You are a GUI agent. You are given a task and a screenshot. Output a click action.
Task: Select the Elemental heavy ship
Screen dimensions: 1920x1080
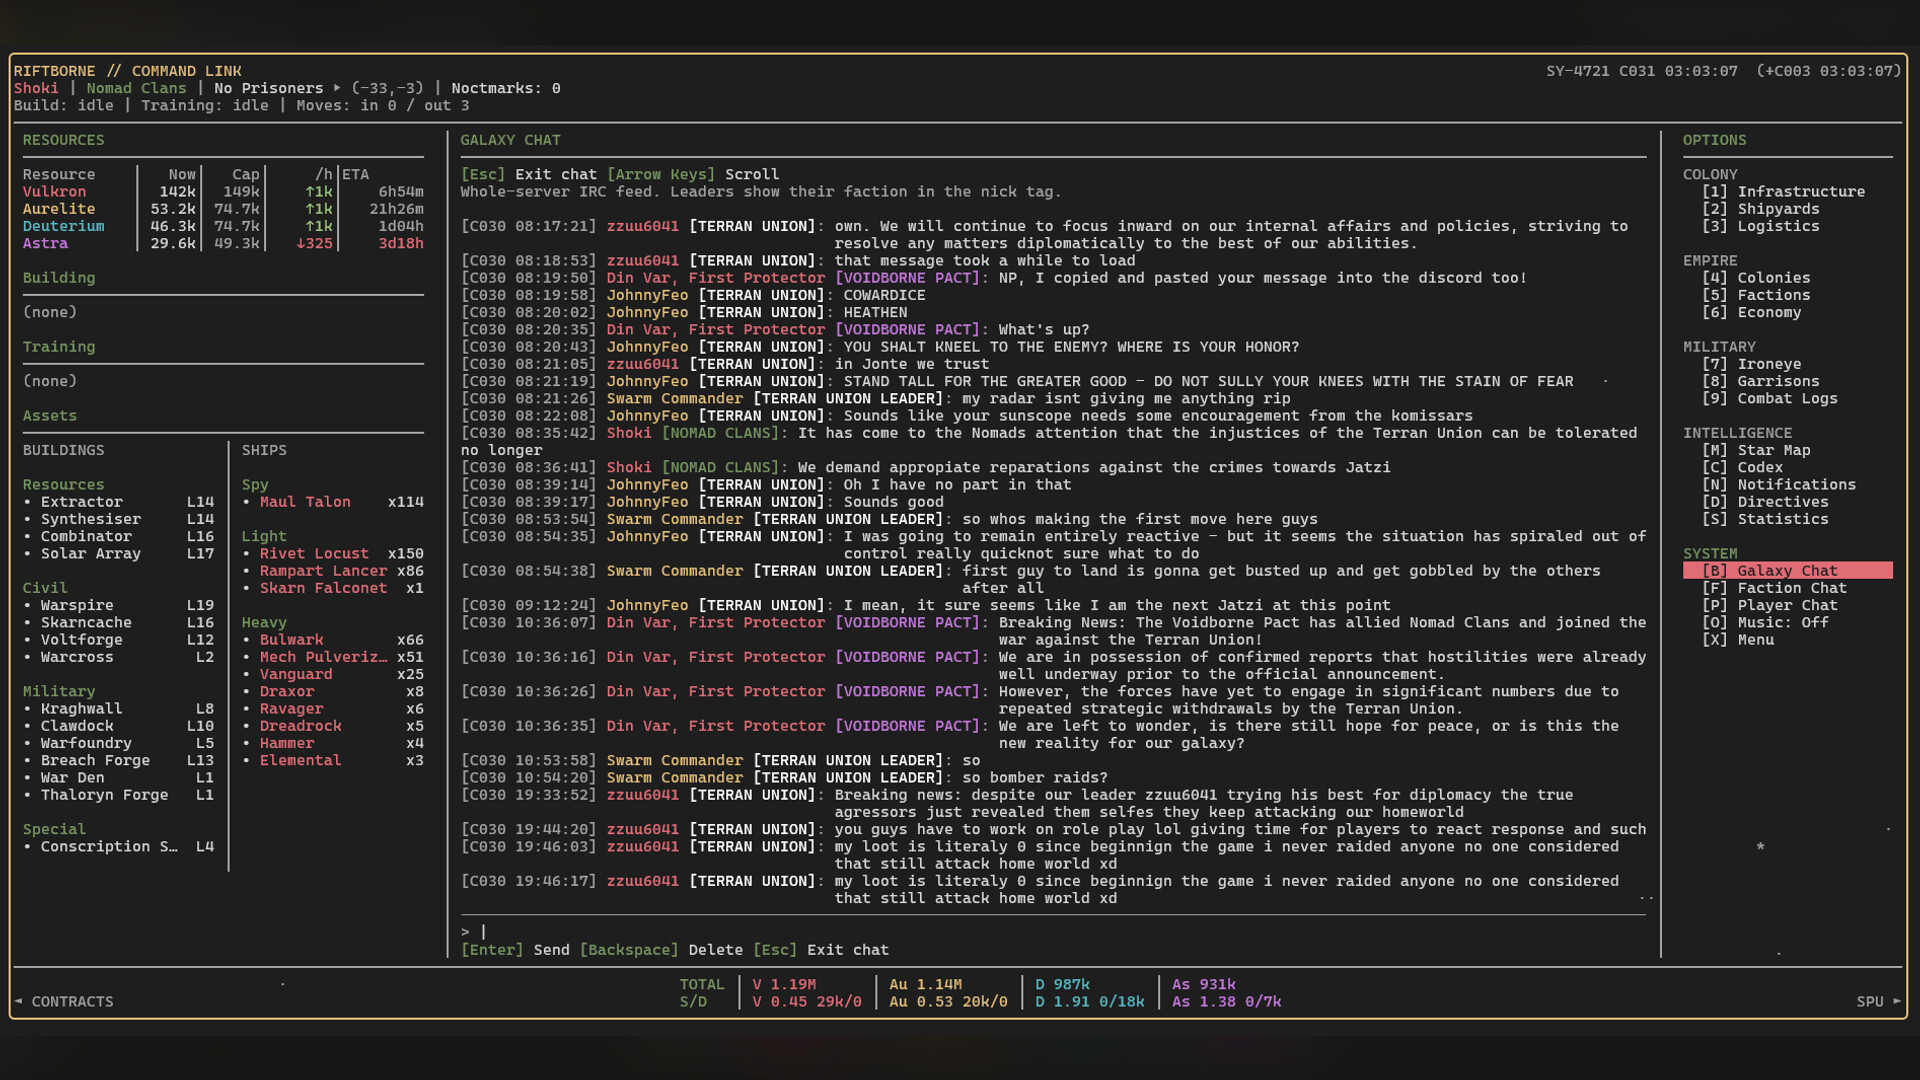(x=333, y=760)
